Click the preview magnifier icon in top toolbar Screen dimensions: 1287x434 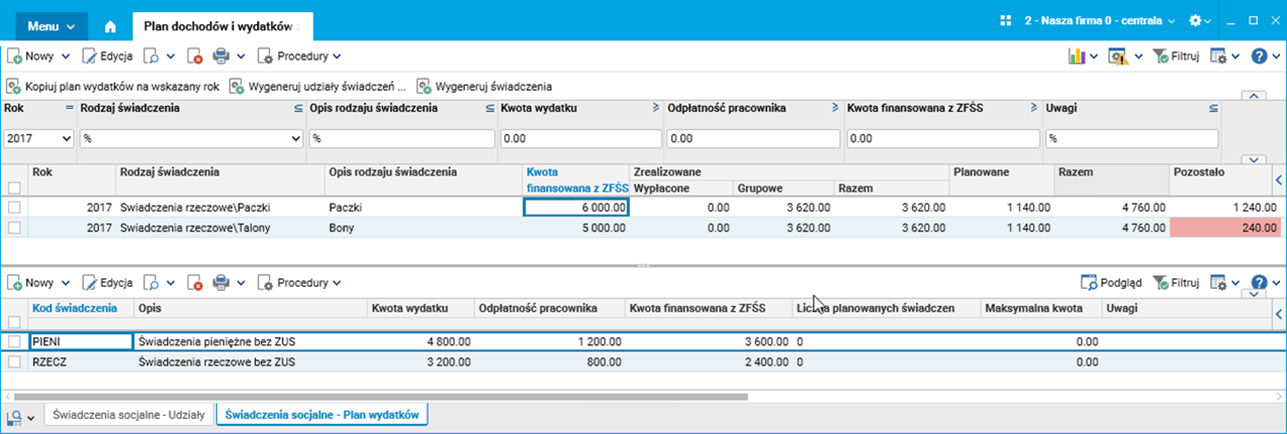coord(151,56)
